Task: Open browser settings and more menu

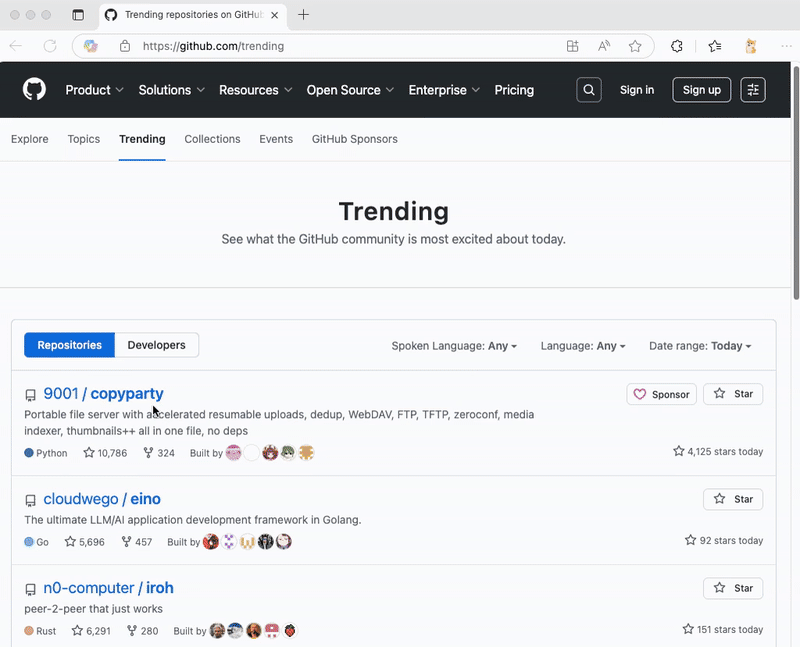Action: coord(786,46)
